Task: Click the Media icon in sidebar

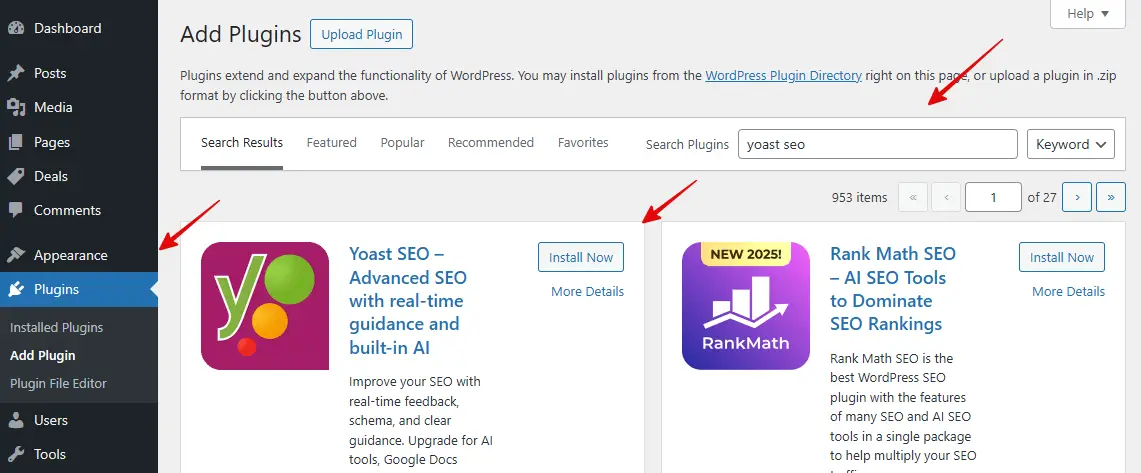Action: tap(16, 108)
